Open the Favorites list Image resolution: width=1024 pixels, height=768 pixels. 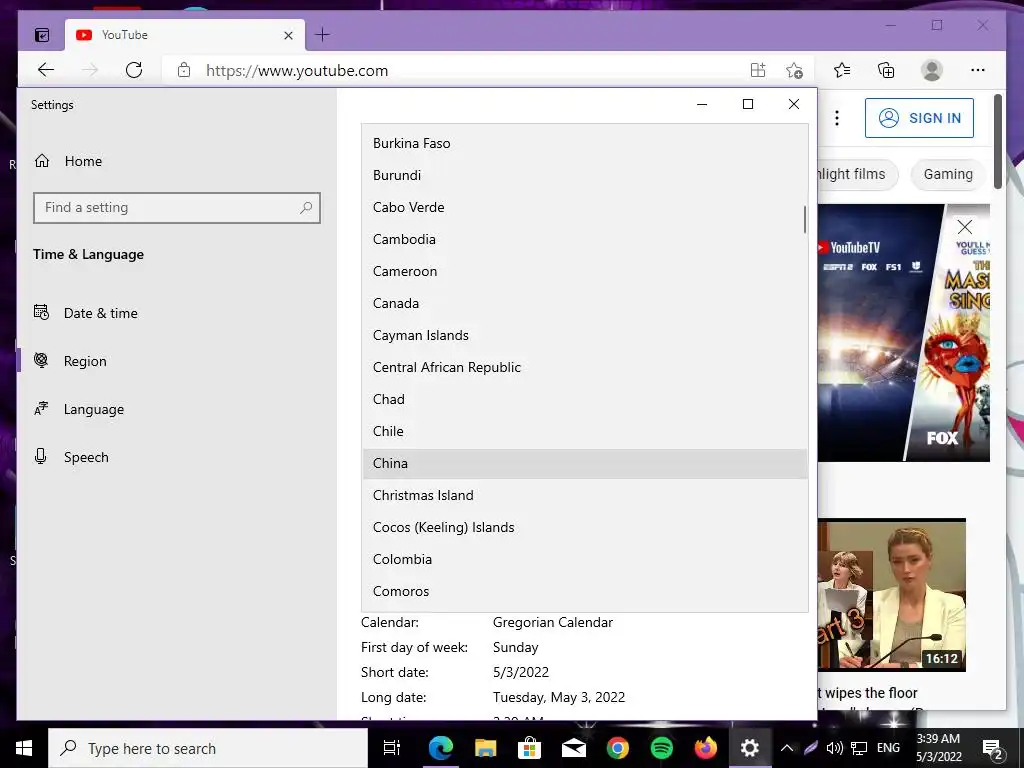pos(842,70)
